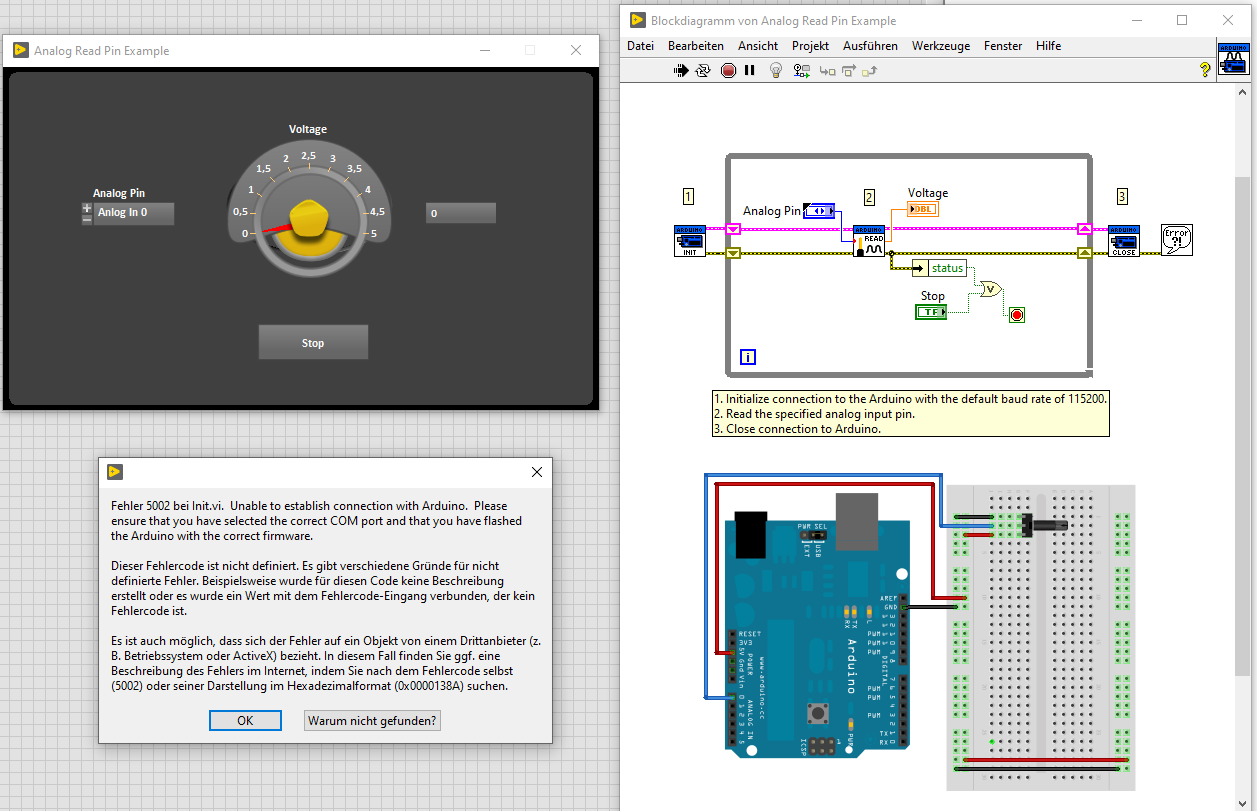Toggle the highlight execution lightbulb
Viewport: 1257px width, 811px height.
pos(775,70)
